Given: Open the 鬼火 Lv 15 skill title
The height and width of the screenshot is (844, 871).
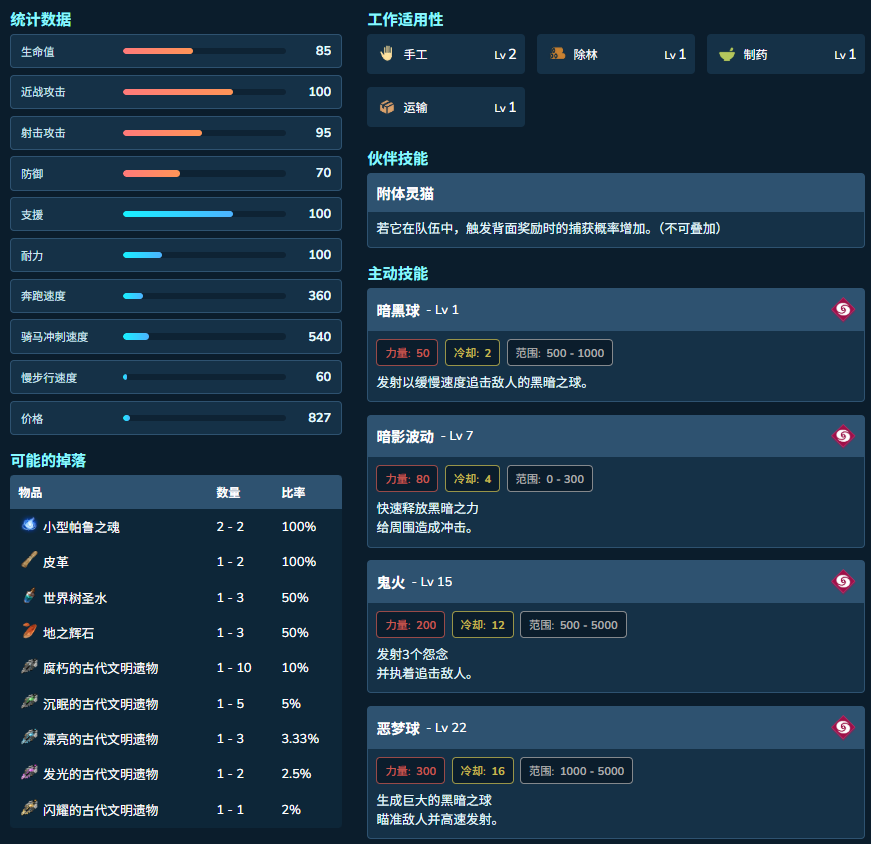Looking at the screenshot, I should coord(414,582).
